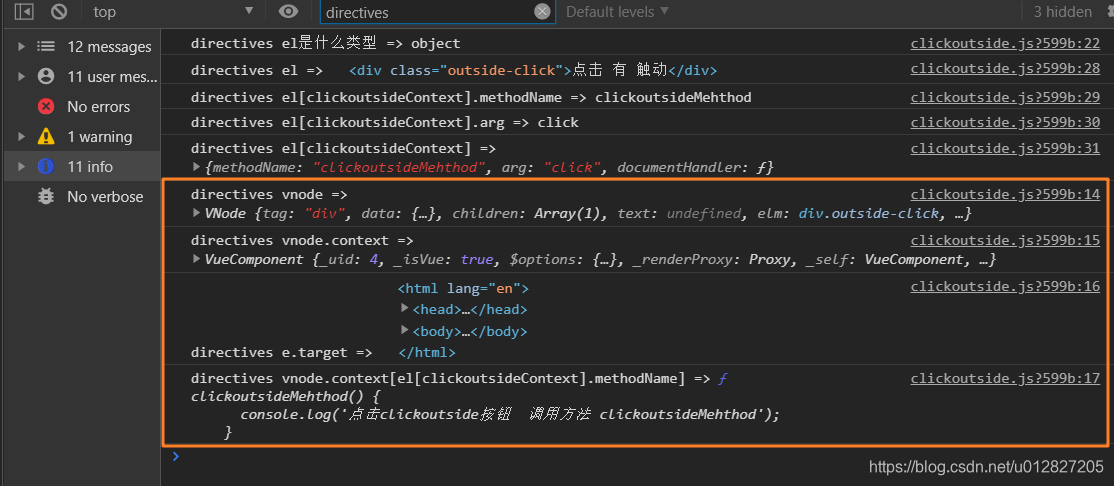
Task: Open source link clickoutside.js?599b:29
Action: coord(1005,96)
